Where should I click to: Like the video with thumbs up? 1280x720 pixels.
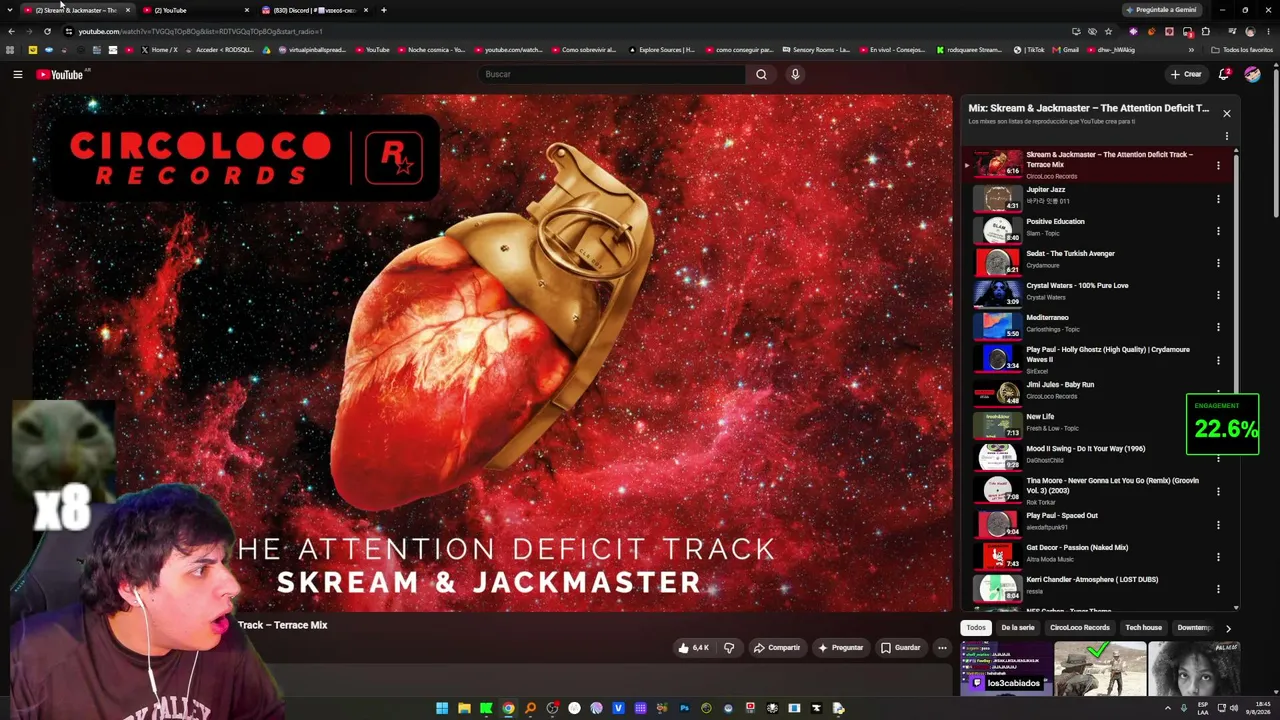pyautogui.click(x=693, y=648)
